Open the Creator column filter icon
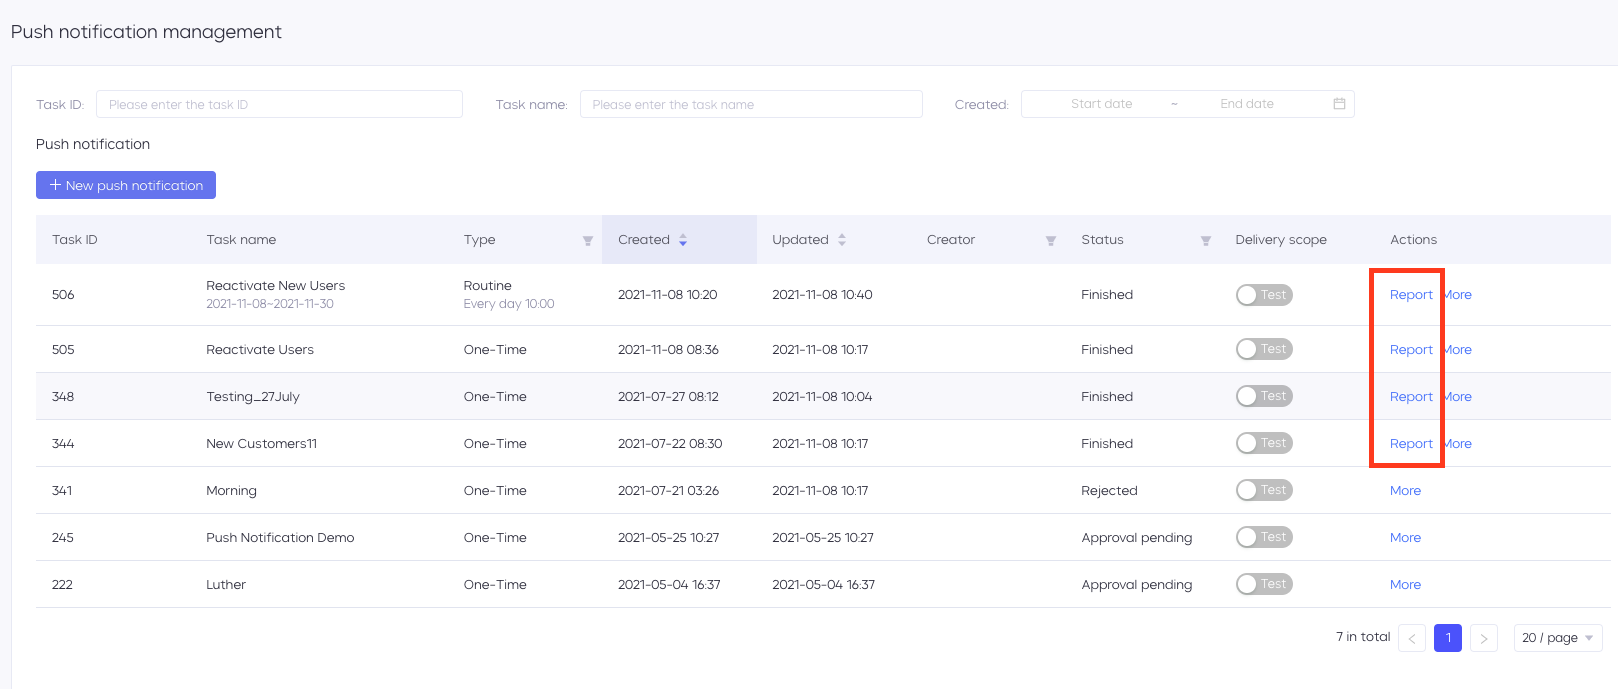Viewport: 1618px width, 689px height. click(x=1051, y=241)
